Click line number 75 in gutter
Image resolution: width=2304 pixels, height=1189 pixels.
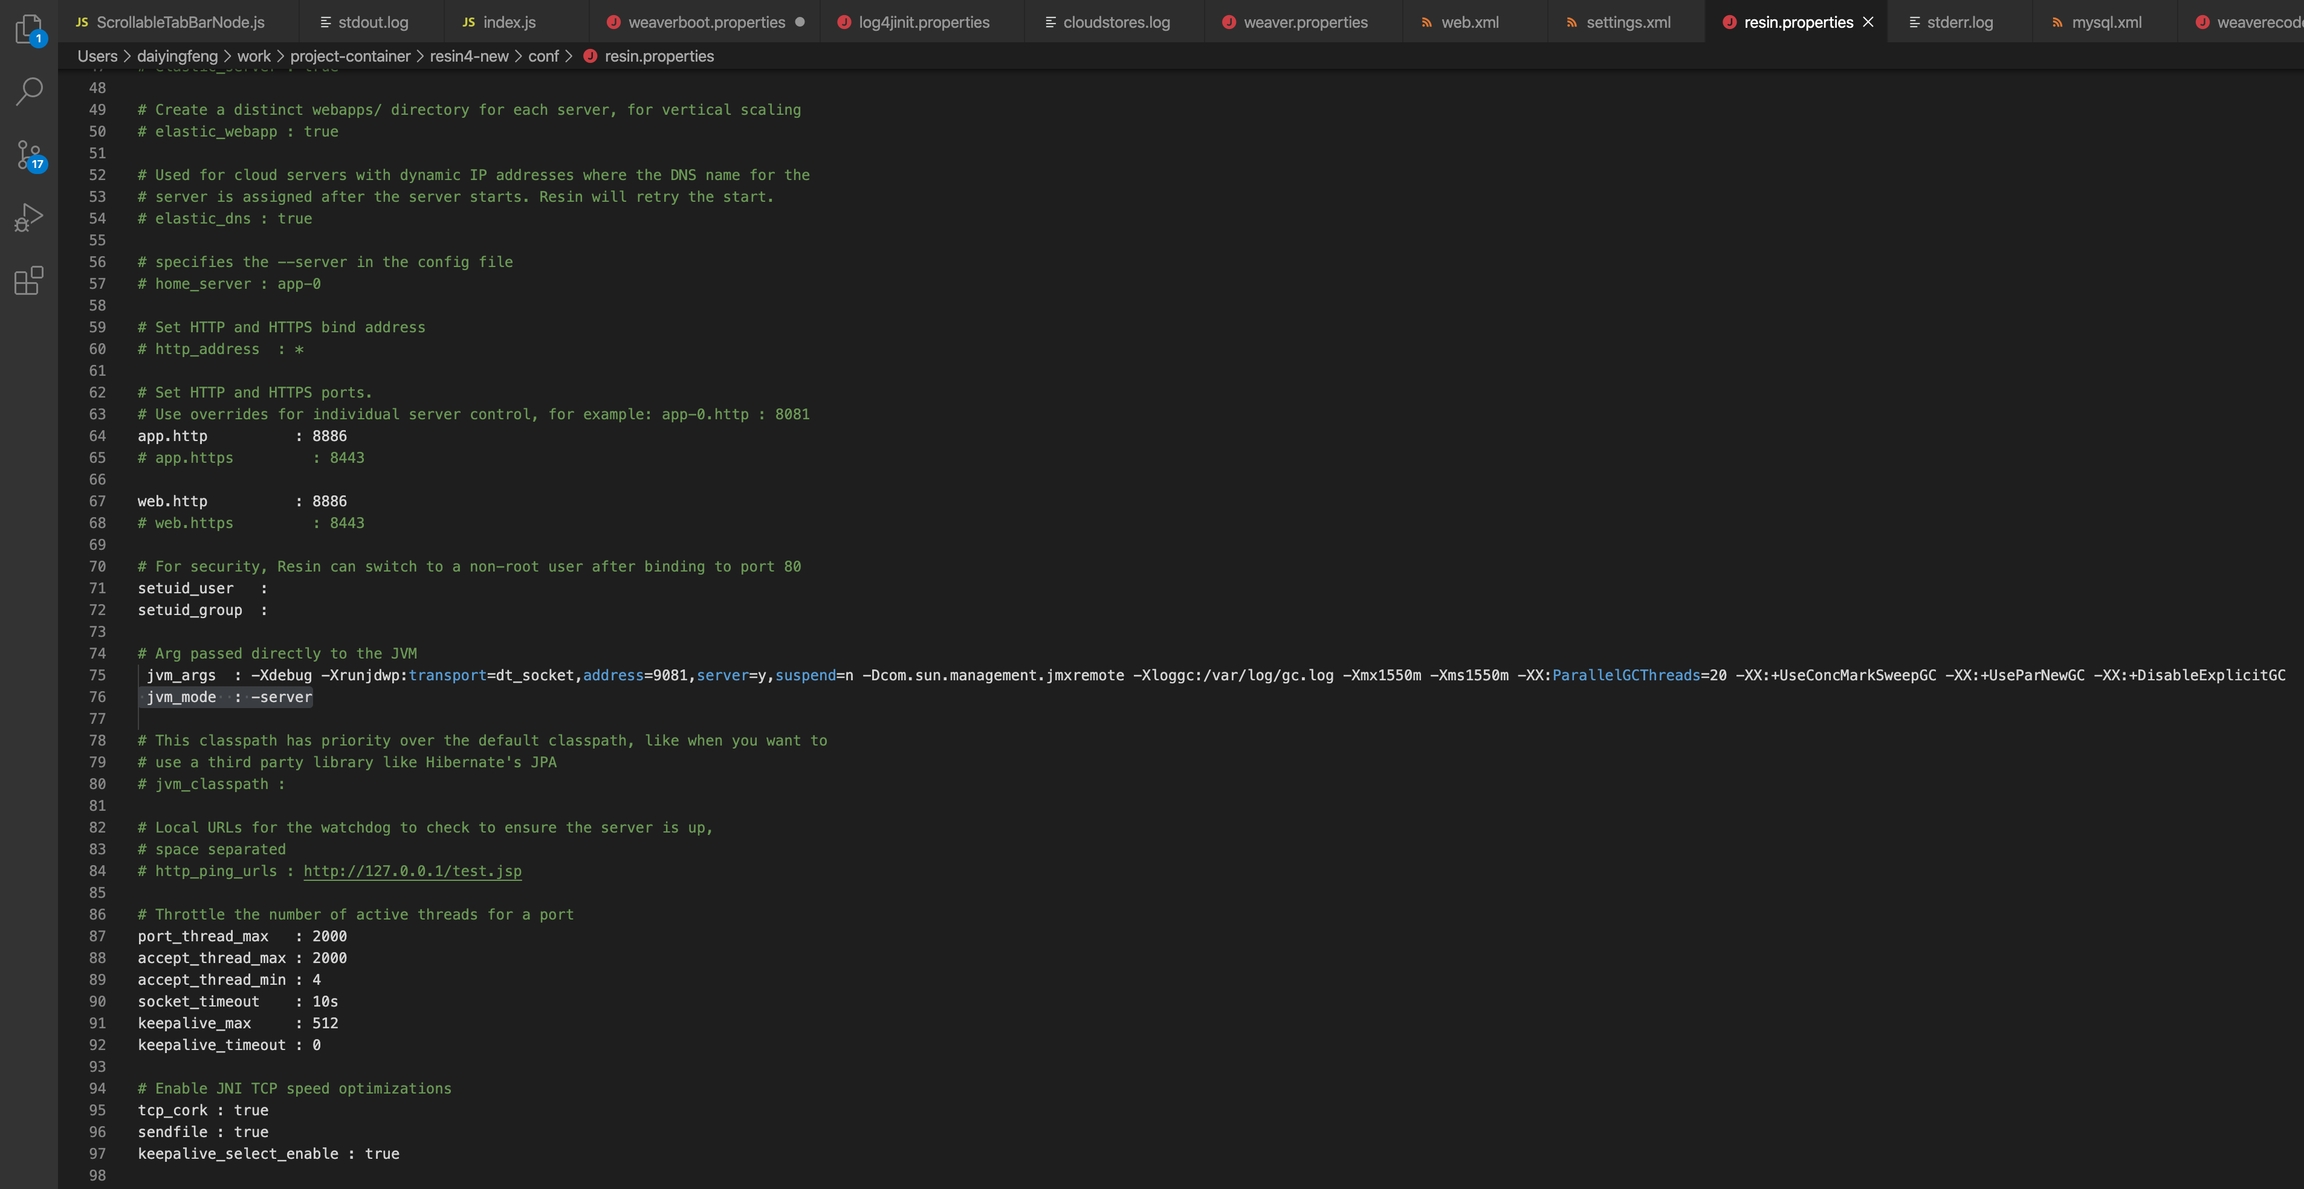97,675
